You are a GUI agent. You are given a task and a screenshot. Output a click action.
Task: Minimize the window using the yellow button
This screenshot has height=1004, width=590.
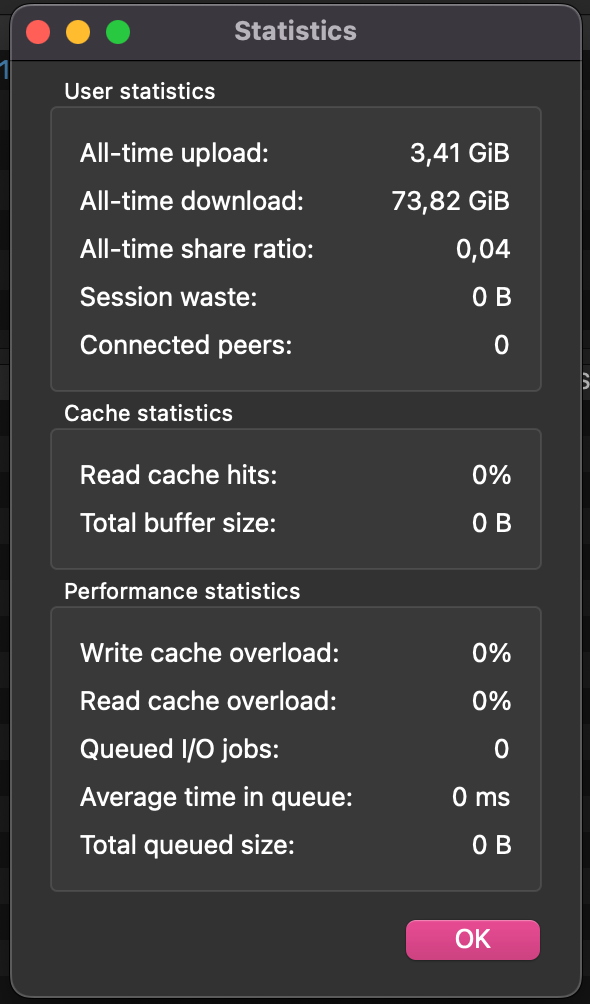[78, 32]
